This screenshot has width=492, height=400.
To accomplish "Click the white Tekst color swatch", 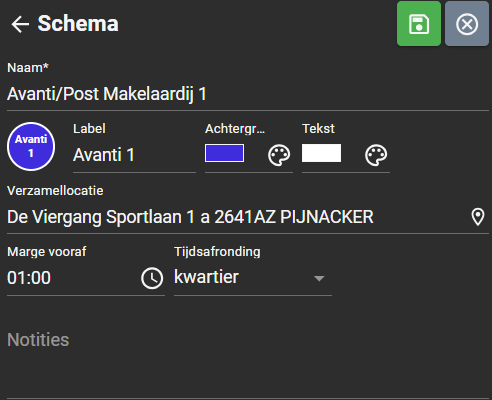I will [x=321, y=153].
